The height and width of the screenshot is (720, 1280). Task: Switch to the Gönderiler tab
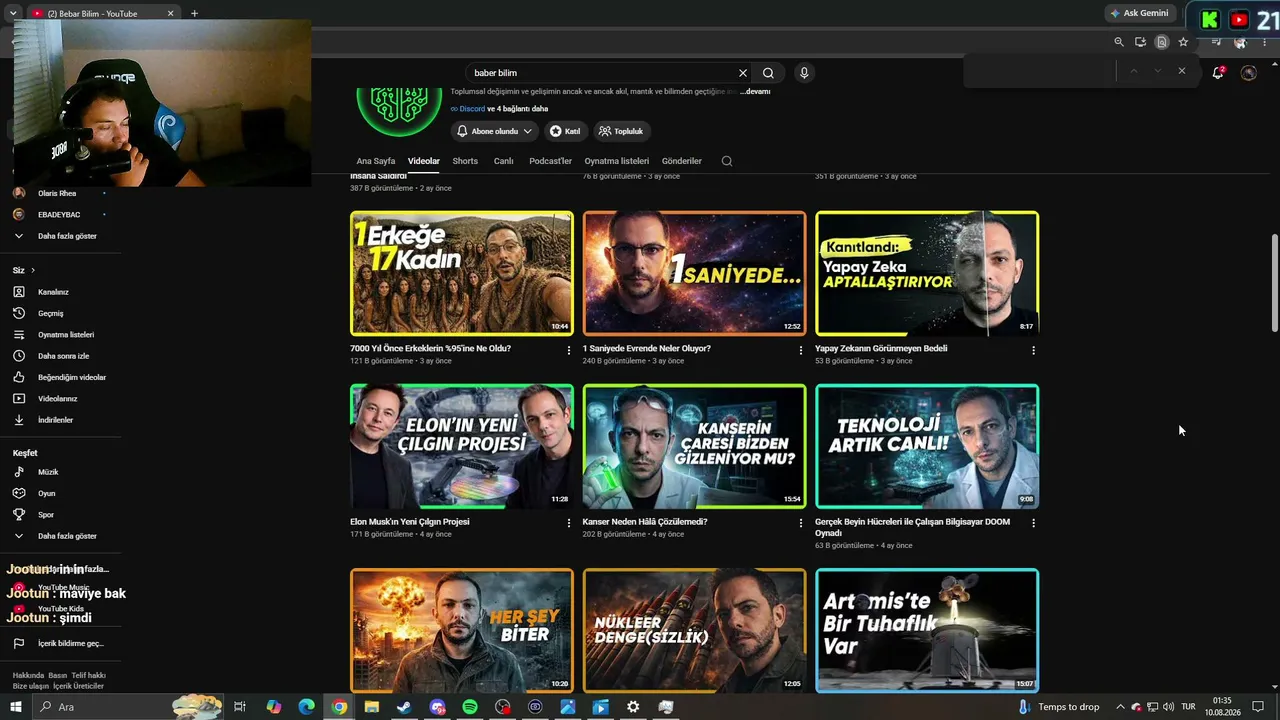pos(682,161)
